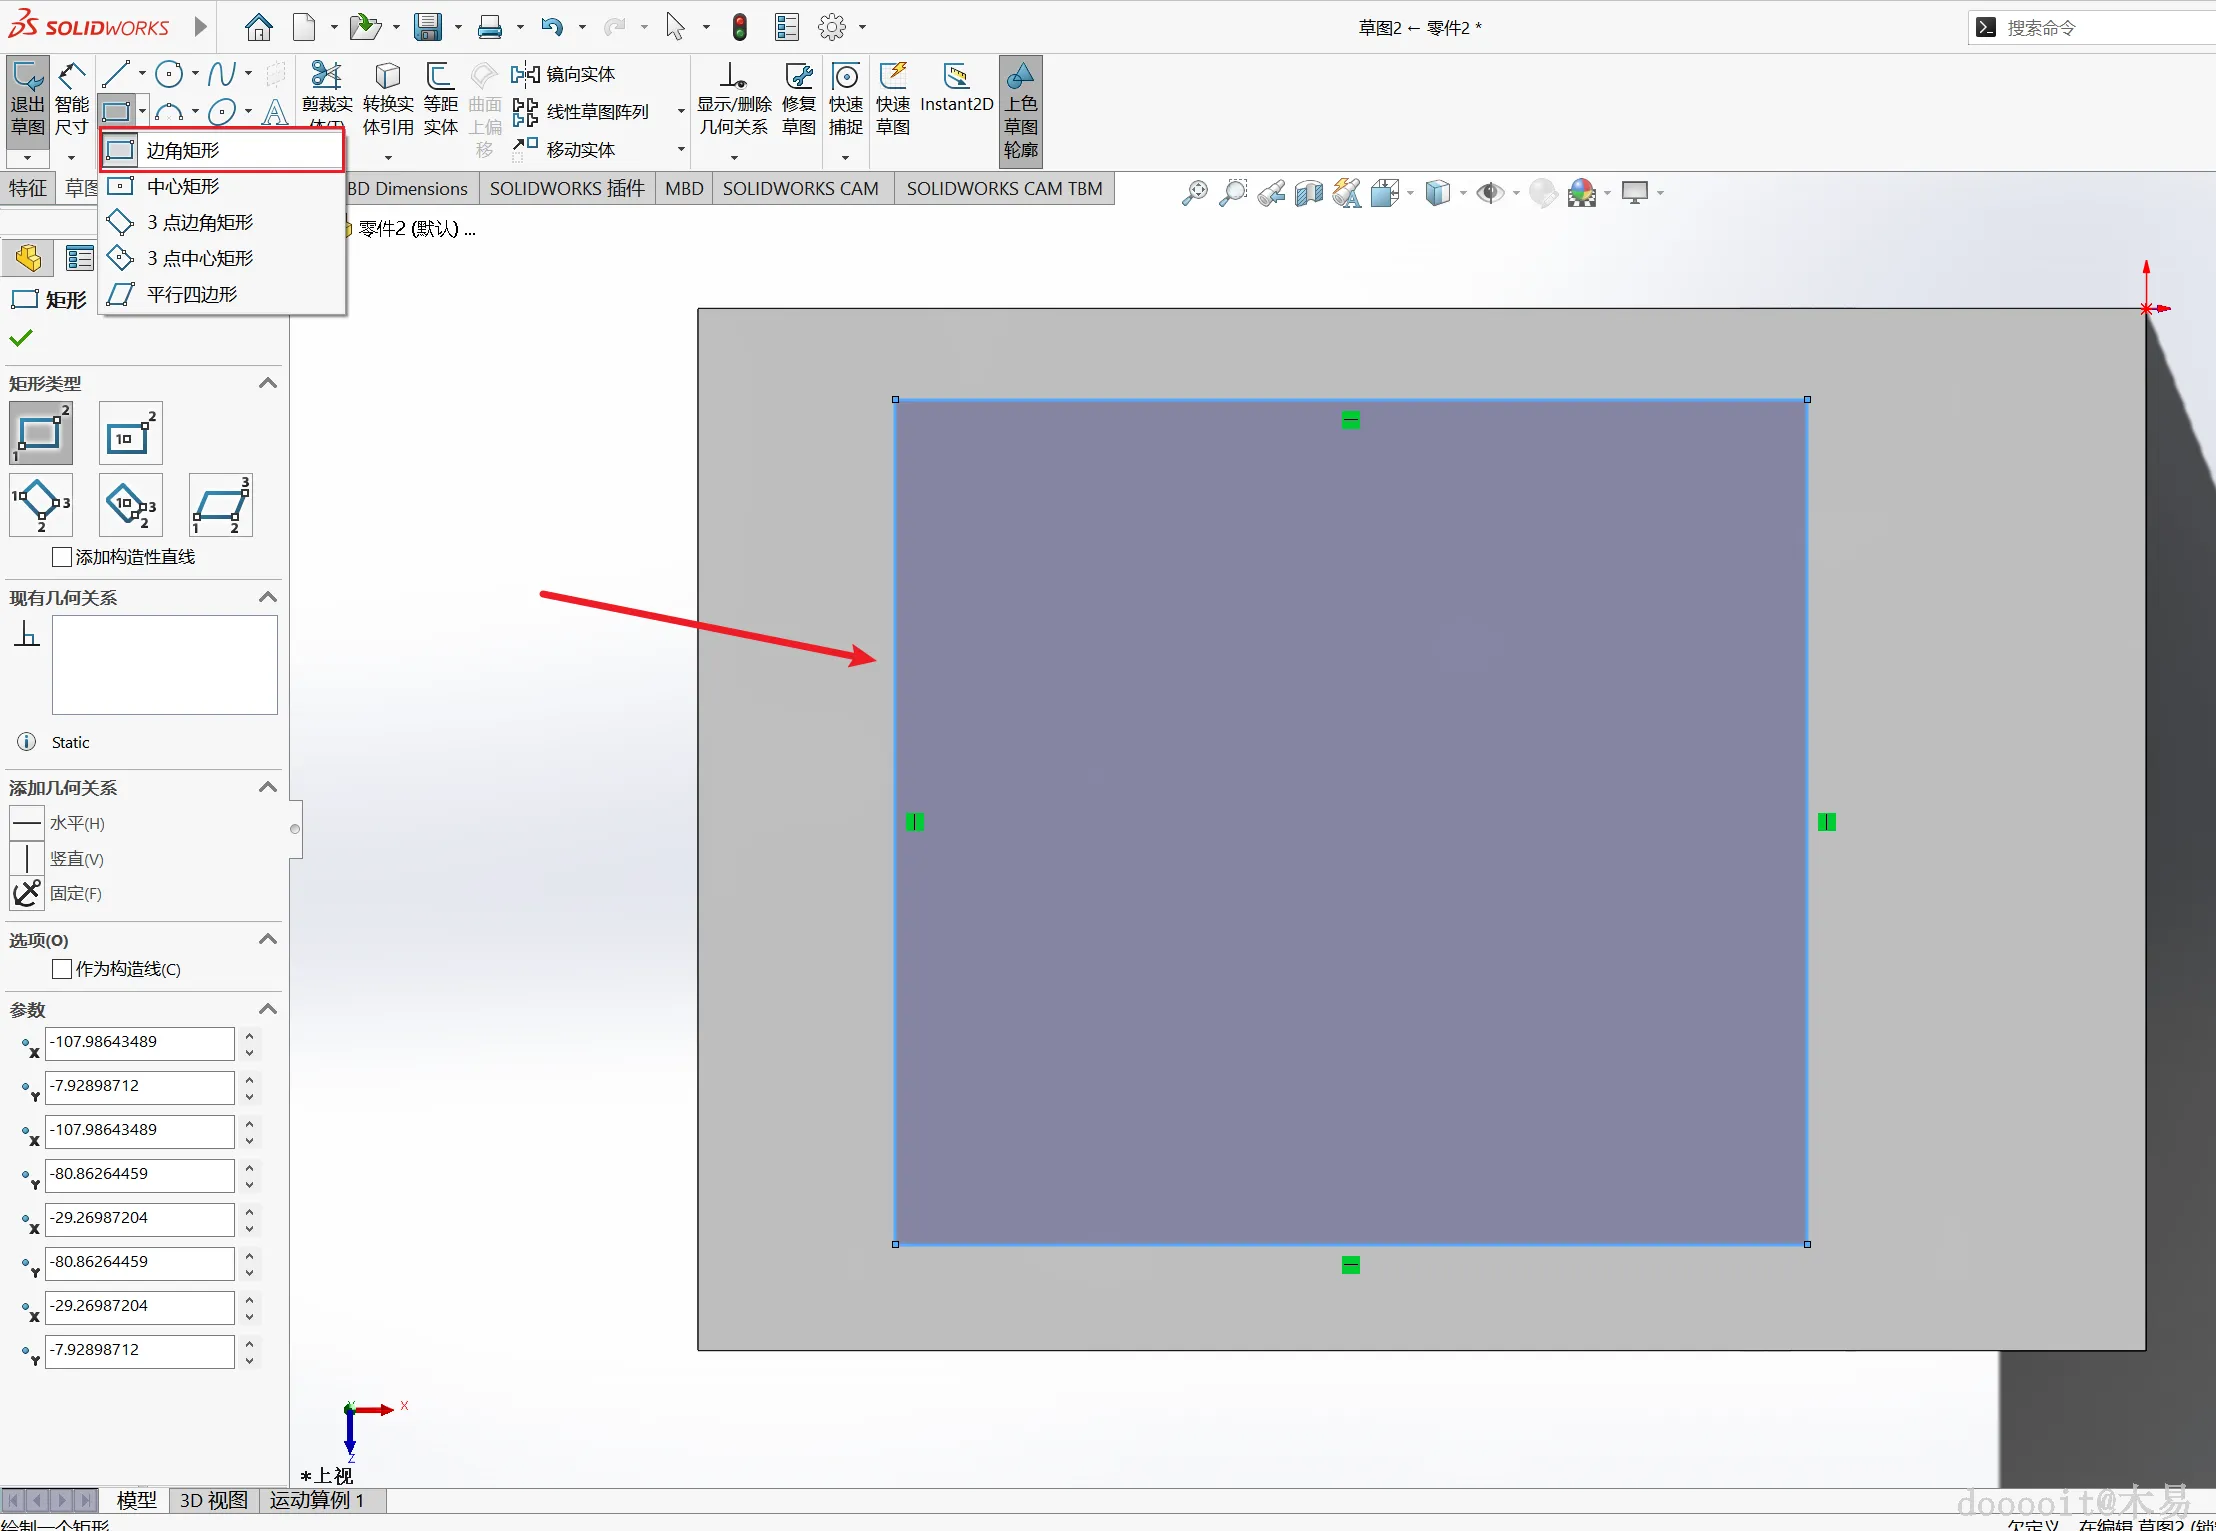Collapse the 参数 parameters section
The width and height of the screenshot is (2216, 1531).
267,1009
